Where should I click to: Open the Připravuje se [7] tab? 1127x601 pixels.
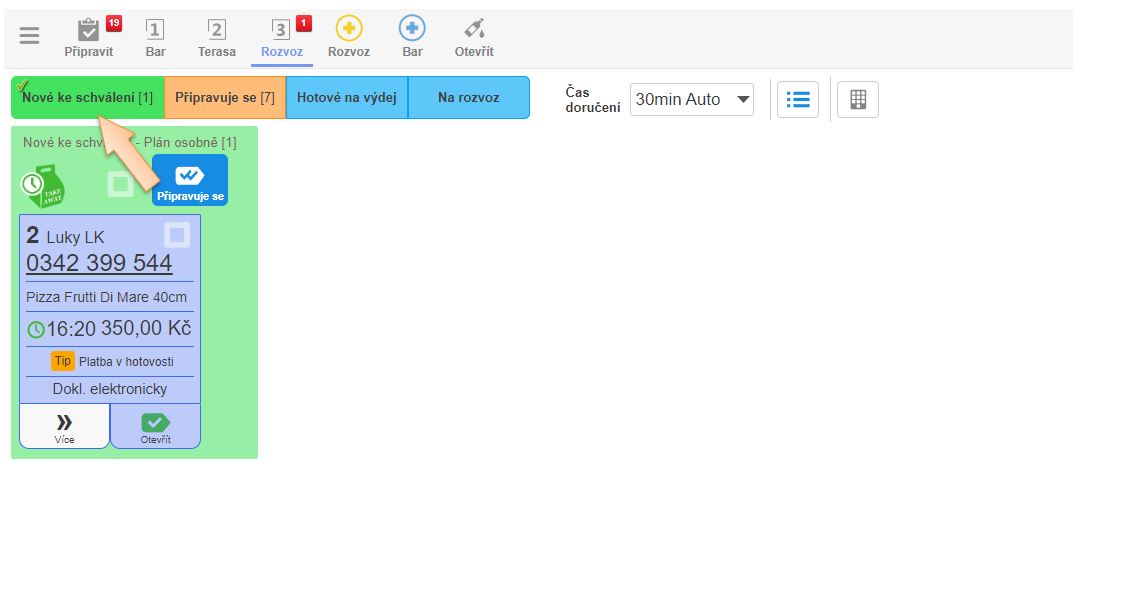(x=224, y=97)
